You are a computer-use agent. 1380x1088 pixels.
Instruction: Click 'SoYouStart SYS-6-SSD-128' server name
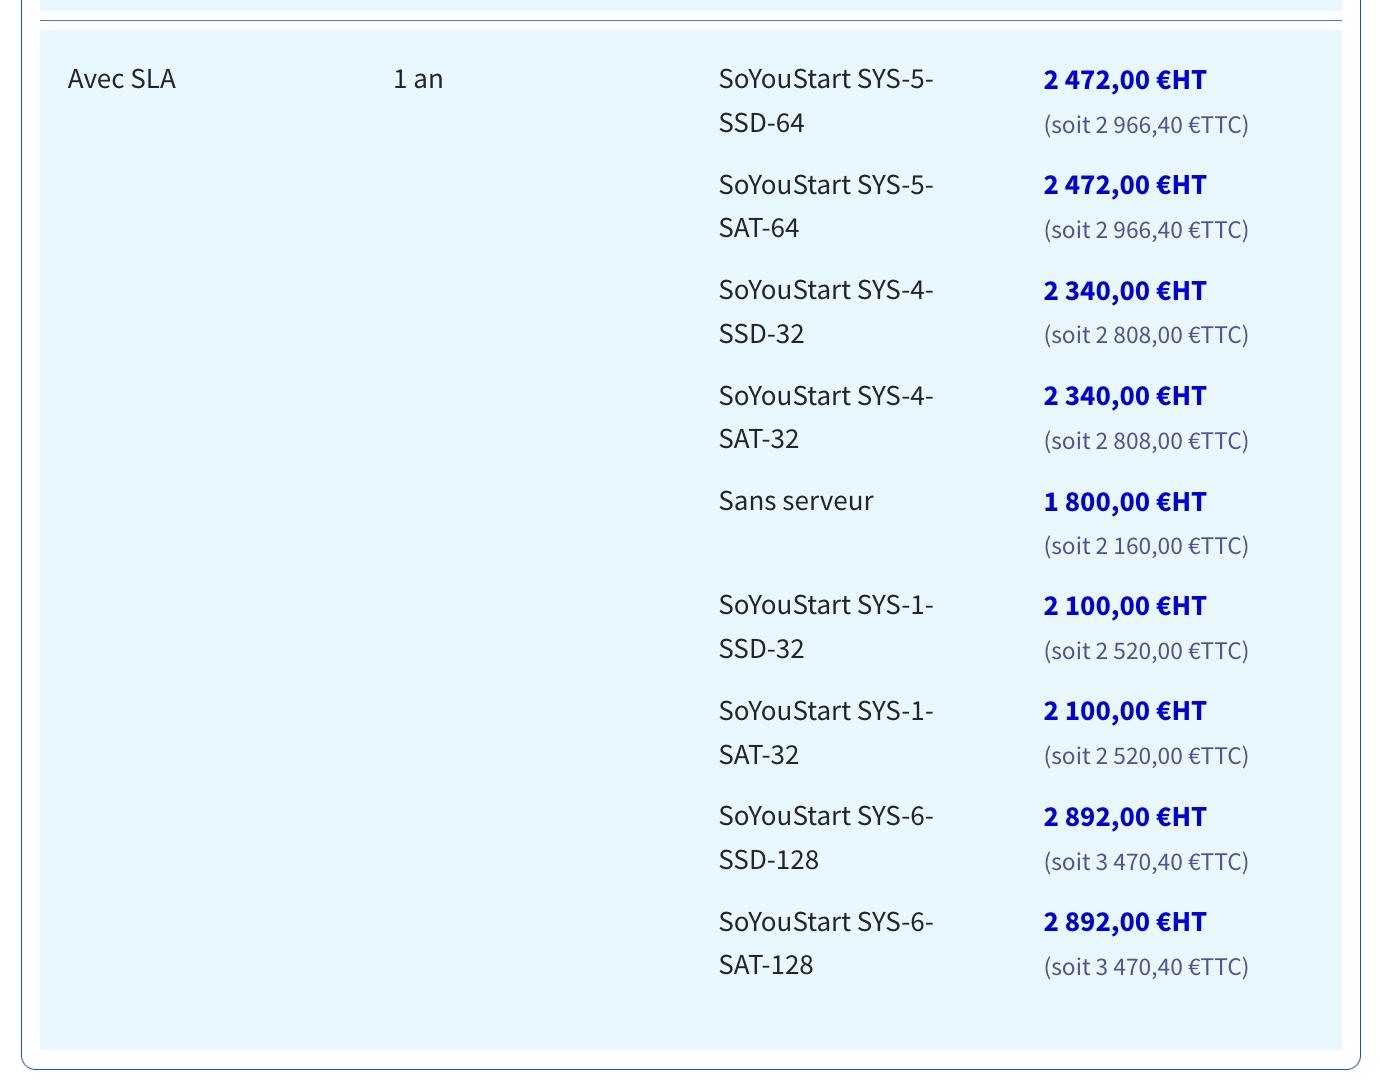[826, 838]
